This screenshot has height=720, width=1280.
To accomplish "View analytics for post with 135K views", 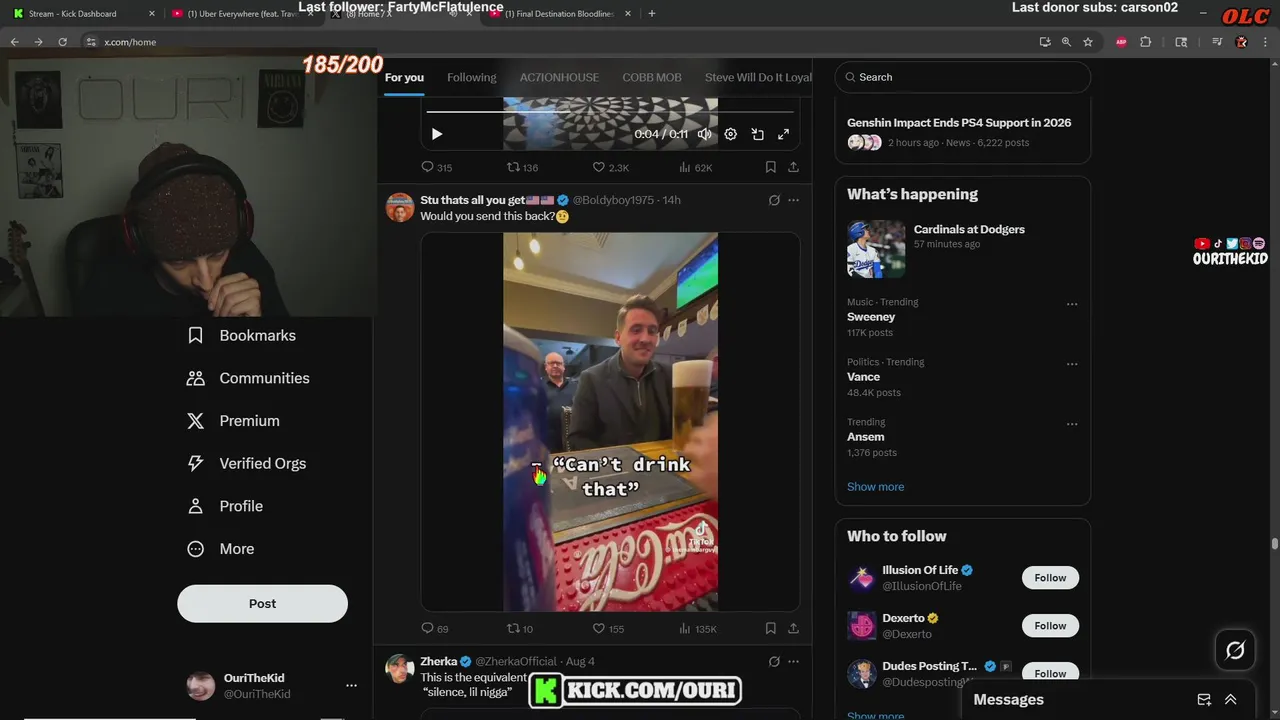I will (698, 628).
